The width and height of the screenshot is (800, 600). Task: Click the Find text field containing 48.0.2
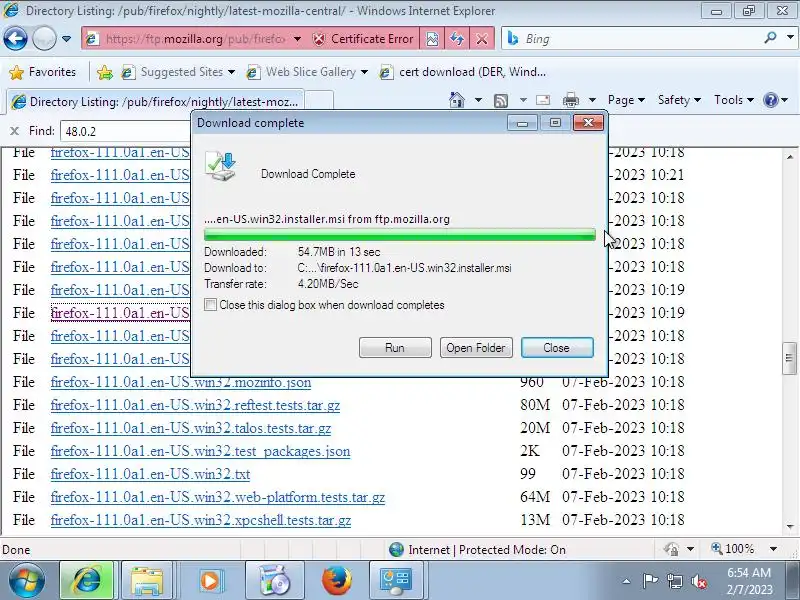126,132
